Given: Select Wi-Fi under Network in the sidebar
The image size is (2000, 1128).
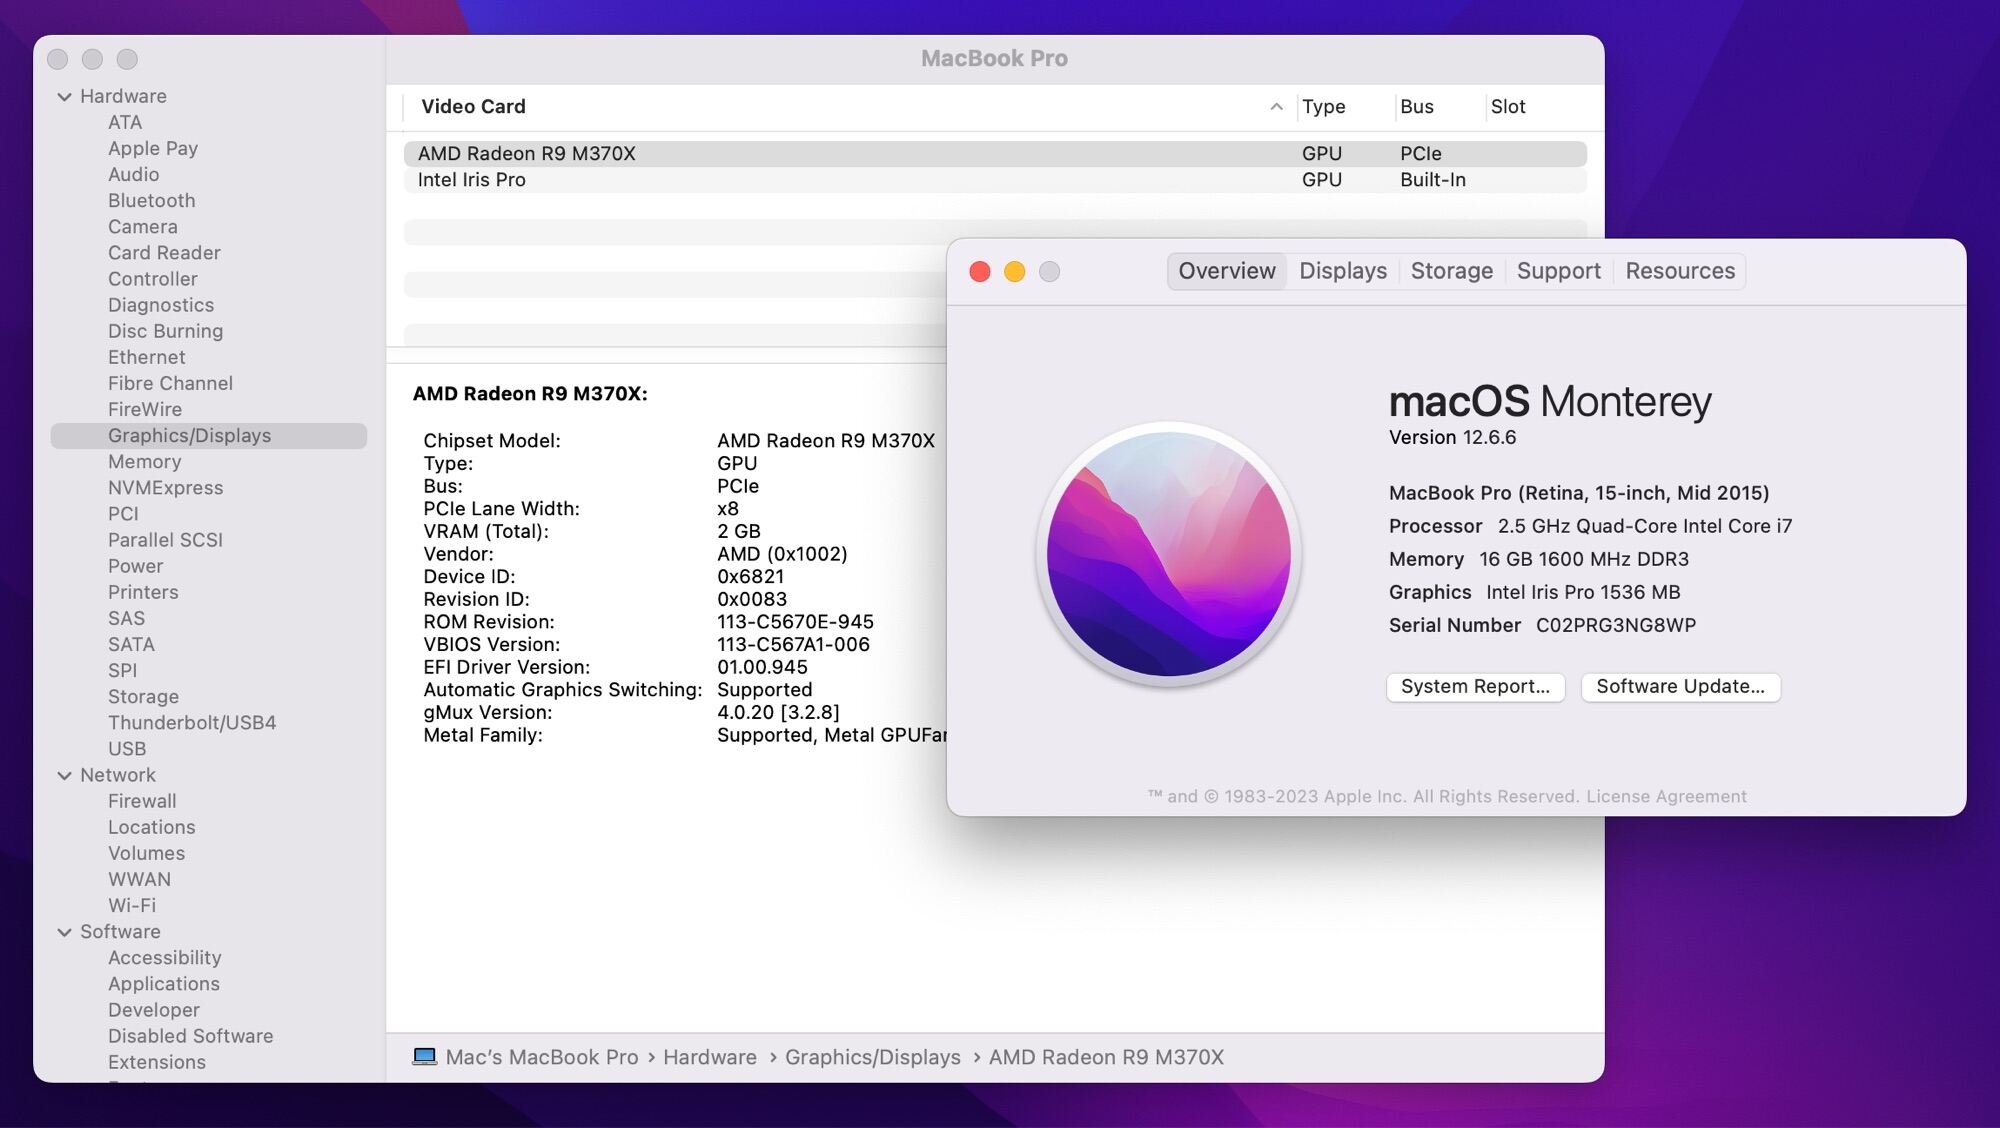Looking at the screenshot, I should pyautogui.click(x=131, y=905).
